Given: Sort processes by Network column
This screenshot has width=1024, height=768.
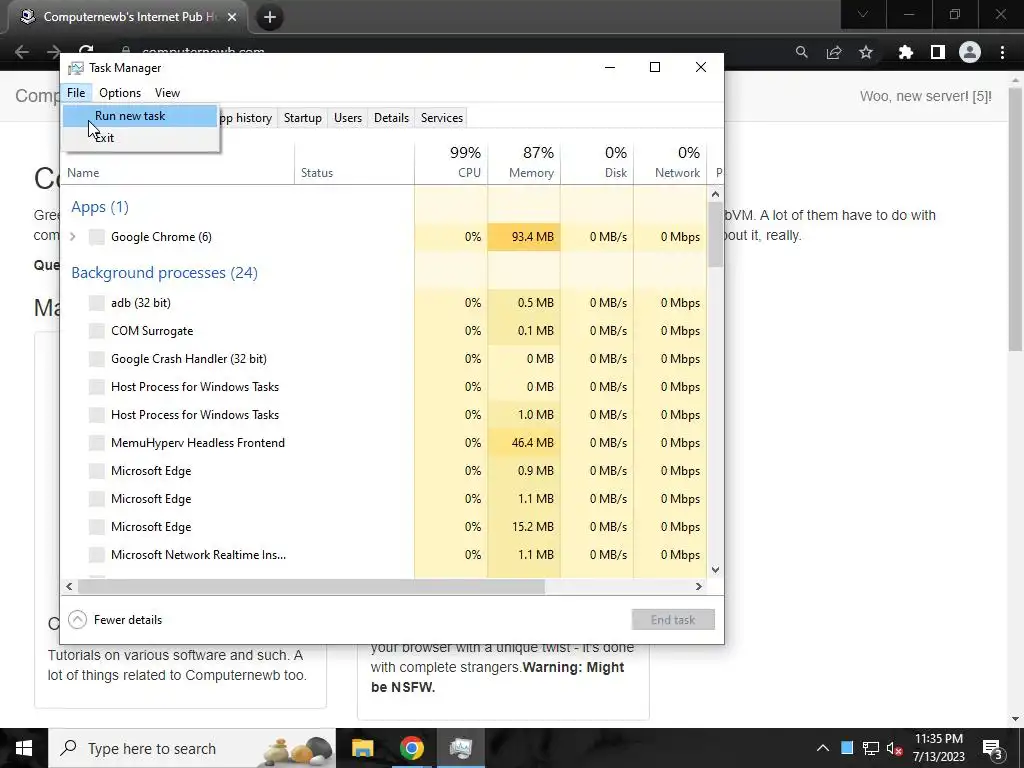Looking at the screenshot, I should tap(671, 163).
